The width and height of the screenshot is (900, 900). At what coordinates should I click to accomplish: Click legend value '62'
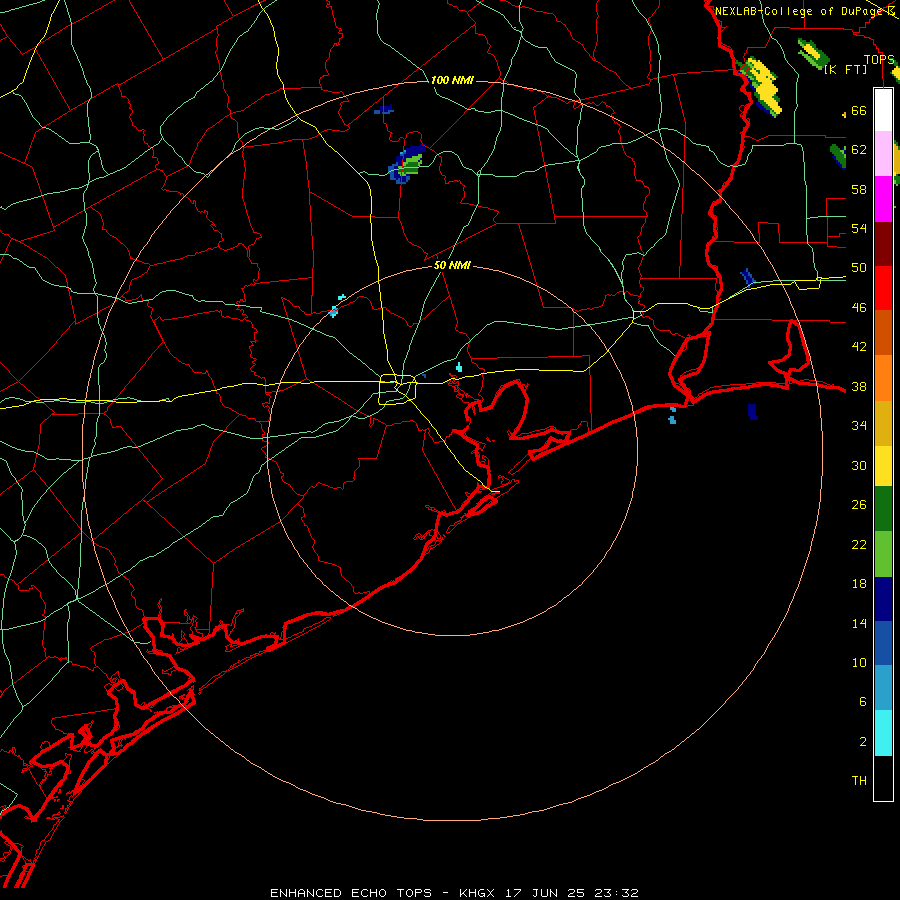click(x=859, y=150)
